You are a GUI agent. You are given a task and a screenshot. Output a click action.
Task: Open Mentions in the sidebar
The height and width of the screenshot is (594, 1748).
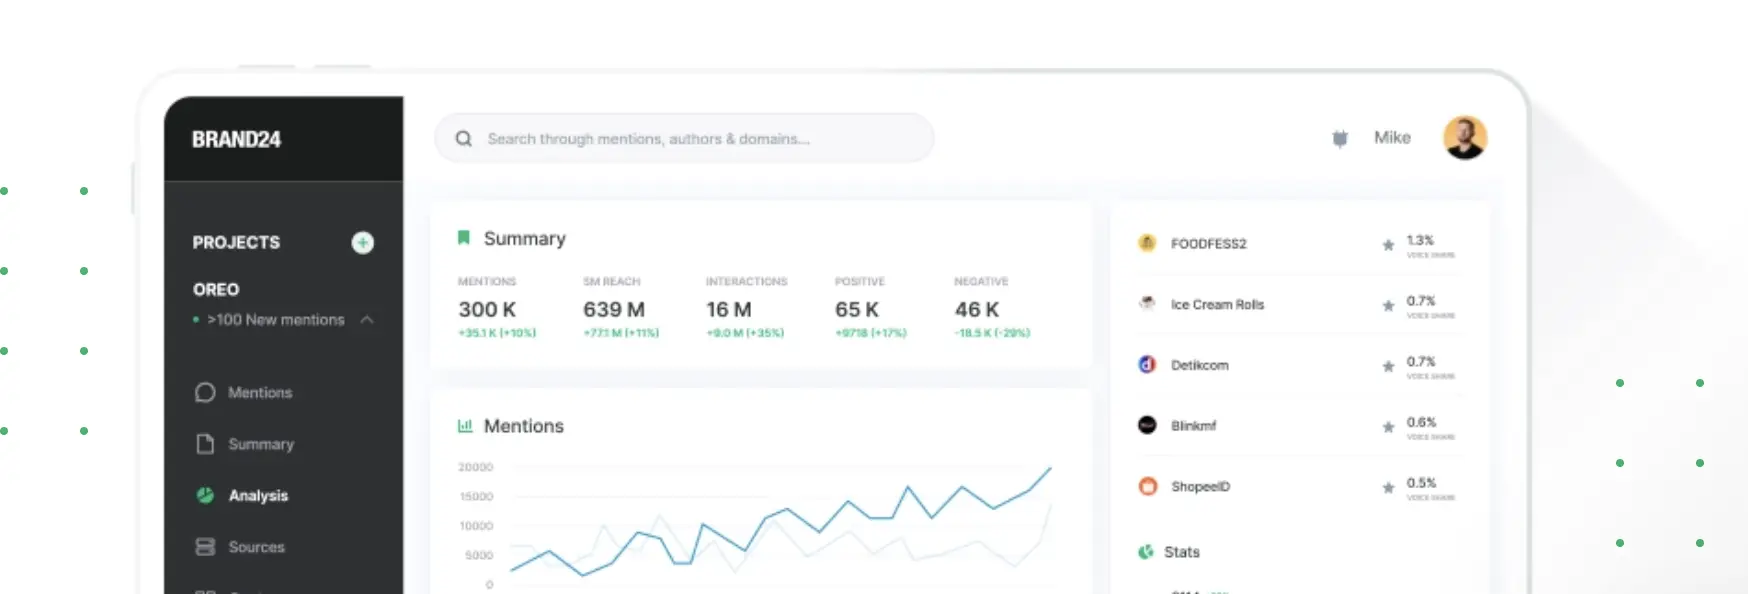pos(260,393)
